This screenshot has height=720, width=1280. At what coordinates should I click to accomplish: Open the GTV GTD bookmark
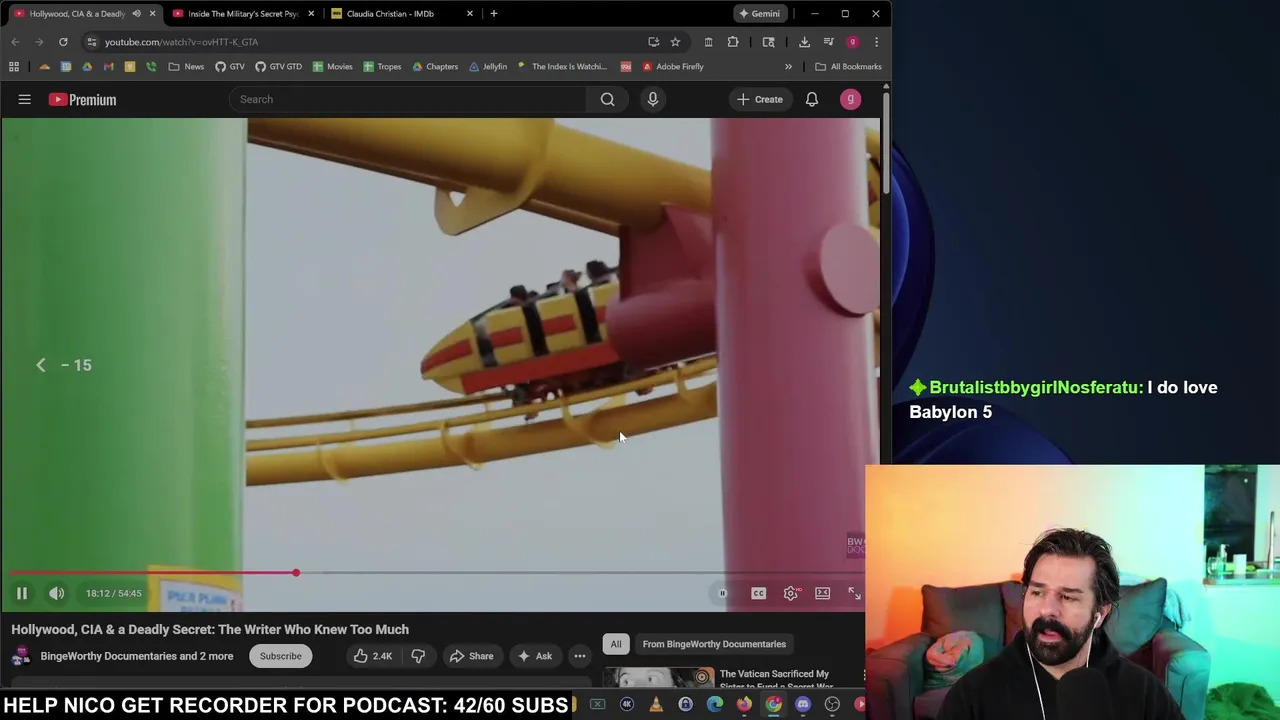click(278, 67)
